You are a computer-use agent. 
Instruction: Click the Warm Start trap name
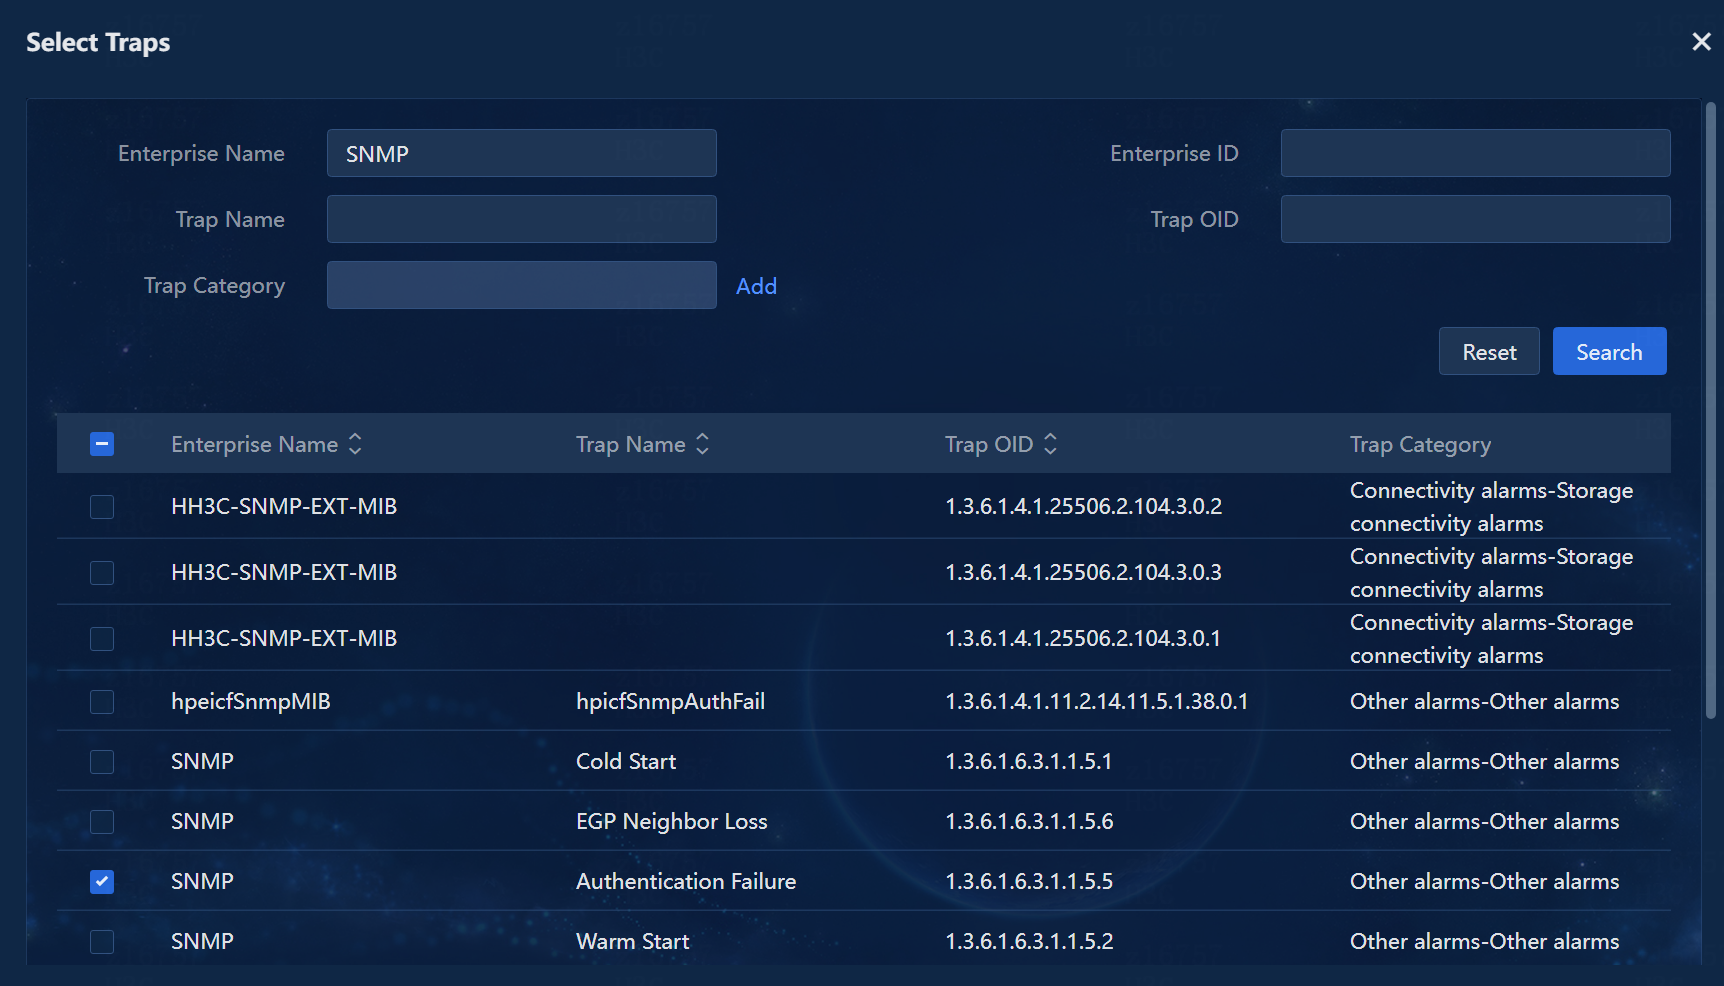coord(633,942)
